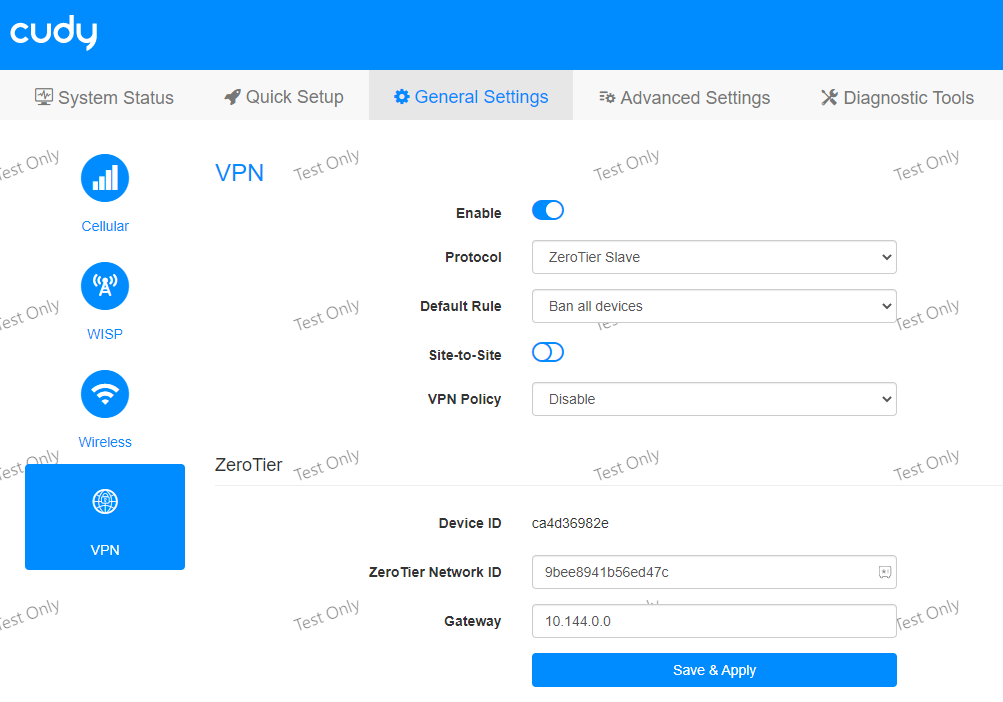Open the VPN Policy dropdown
Viewport: 1003px width, 702px height.
coord(715,399)
